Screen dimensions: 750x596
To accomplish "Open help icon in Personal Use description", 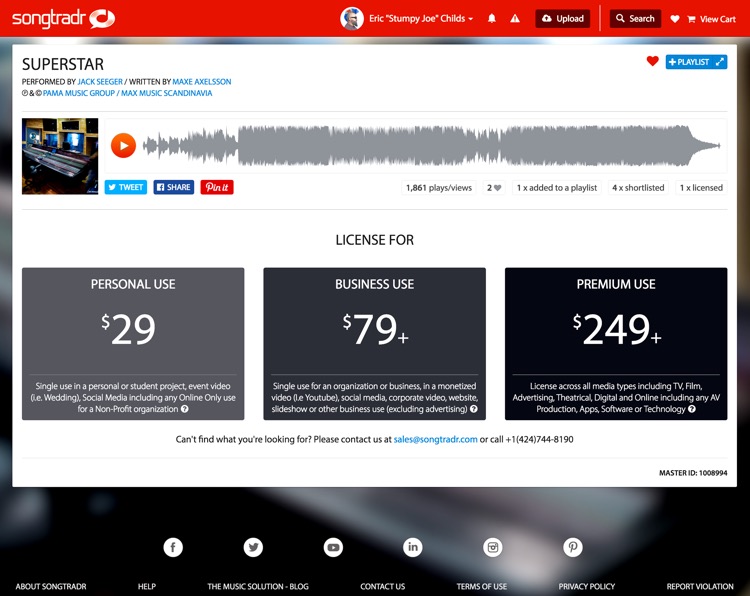I will point(185,409).
